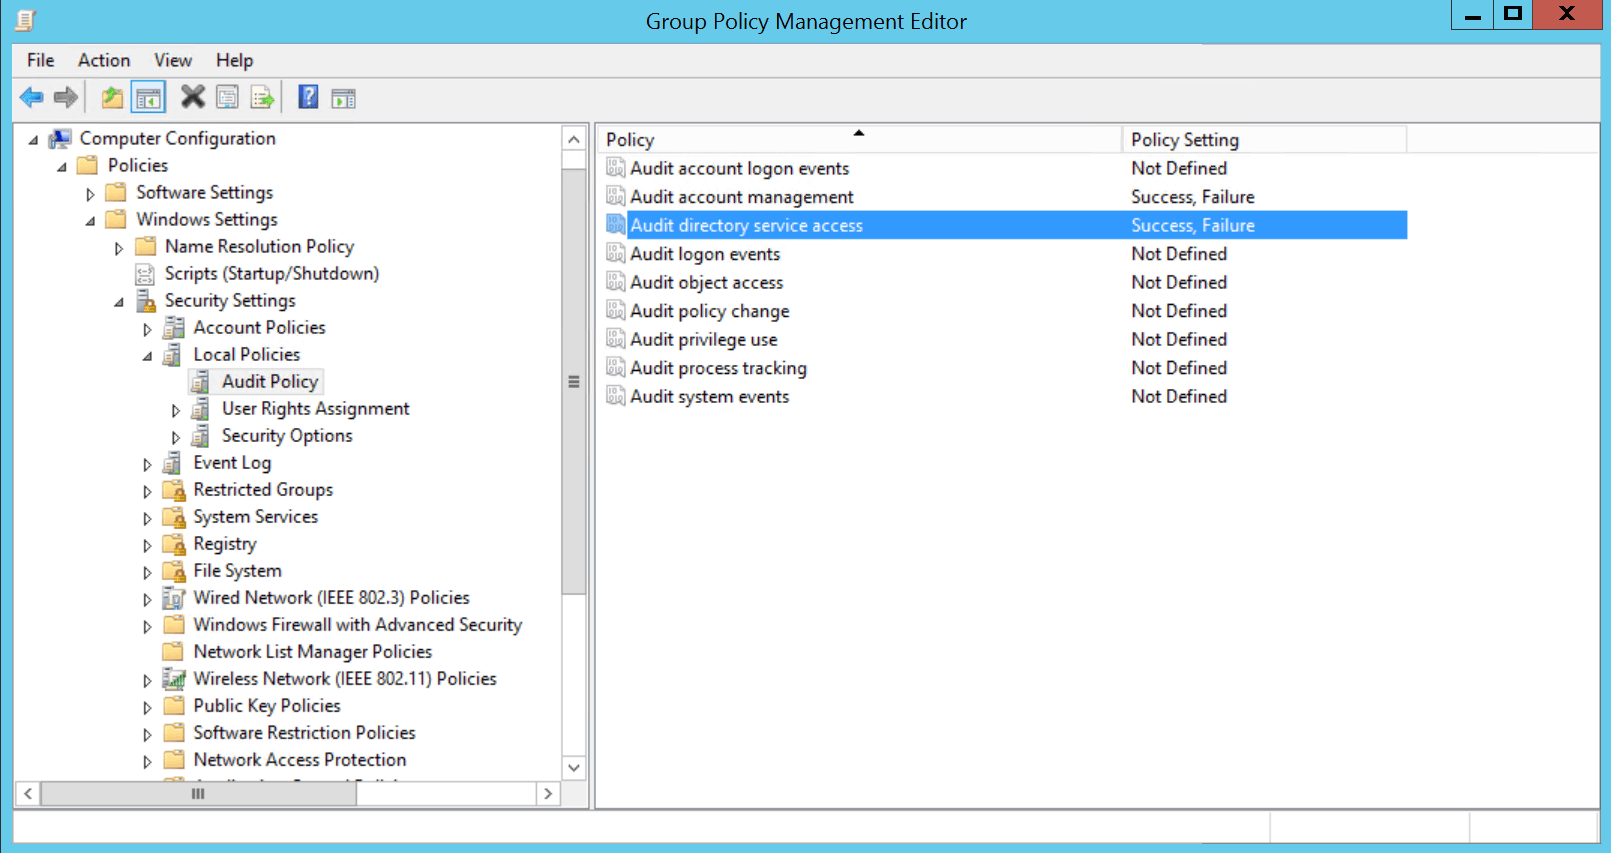Image resolution: width=1611 pixels, height=853 pixels.
Task: Click the horizontal scrollbar right arrow
Action: point(547,794)
